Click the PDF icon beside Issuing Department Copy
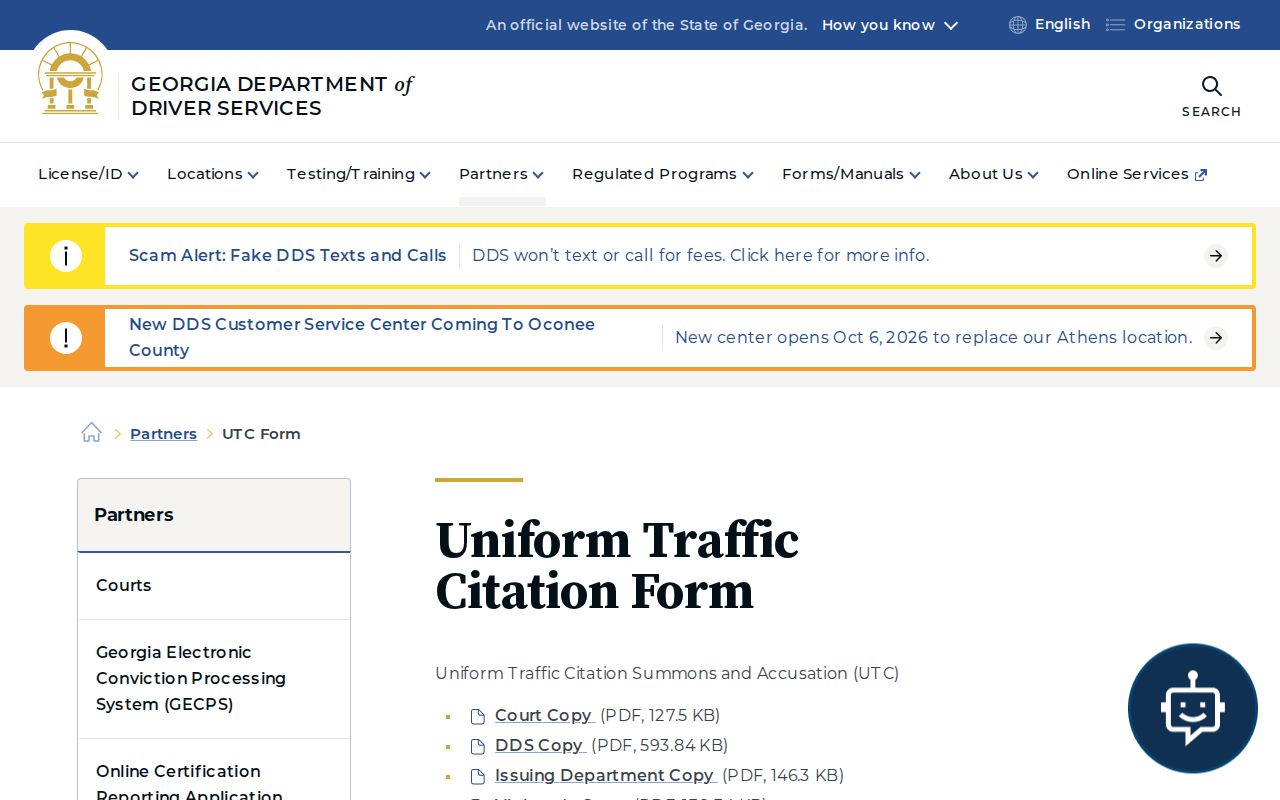 pos(478,776)
